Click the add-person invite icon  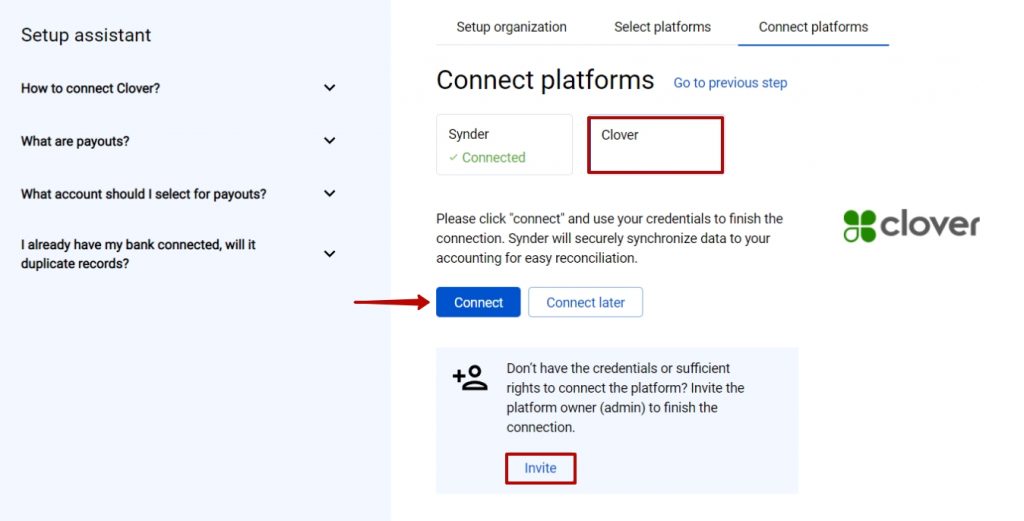[470, 377]
